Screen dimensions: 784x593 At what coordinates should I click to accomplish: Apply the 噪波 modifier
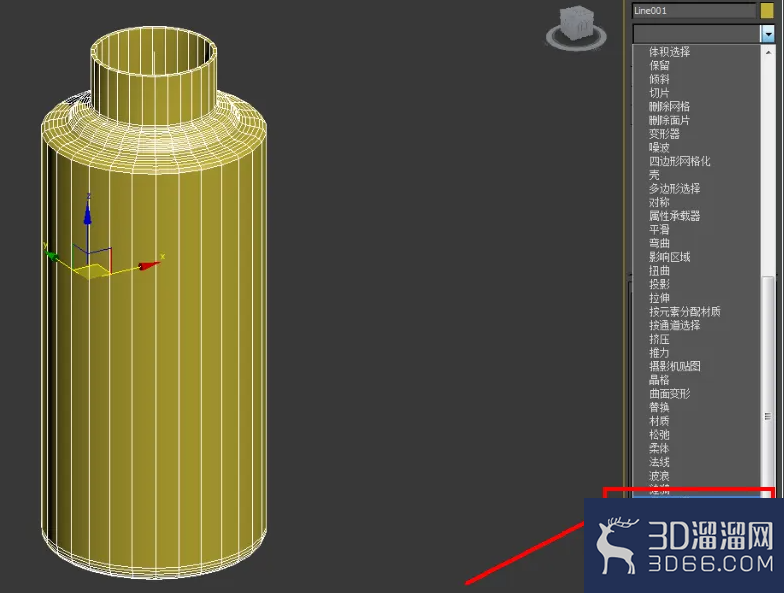pos(659,148)
